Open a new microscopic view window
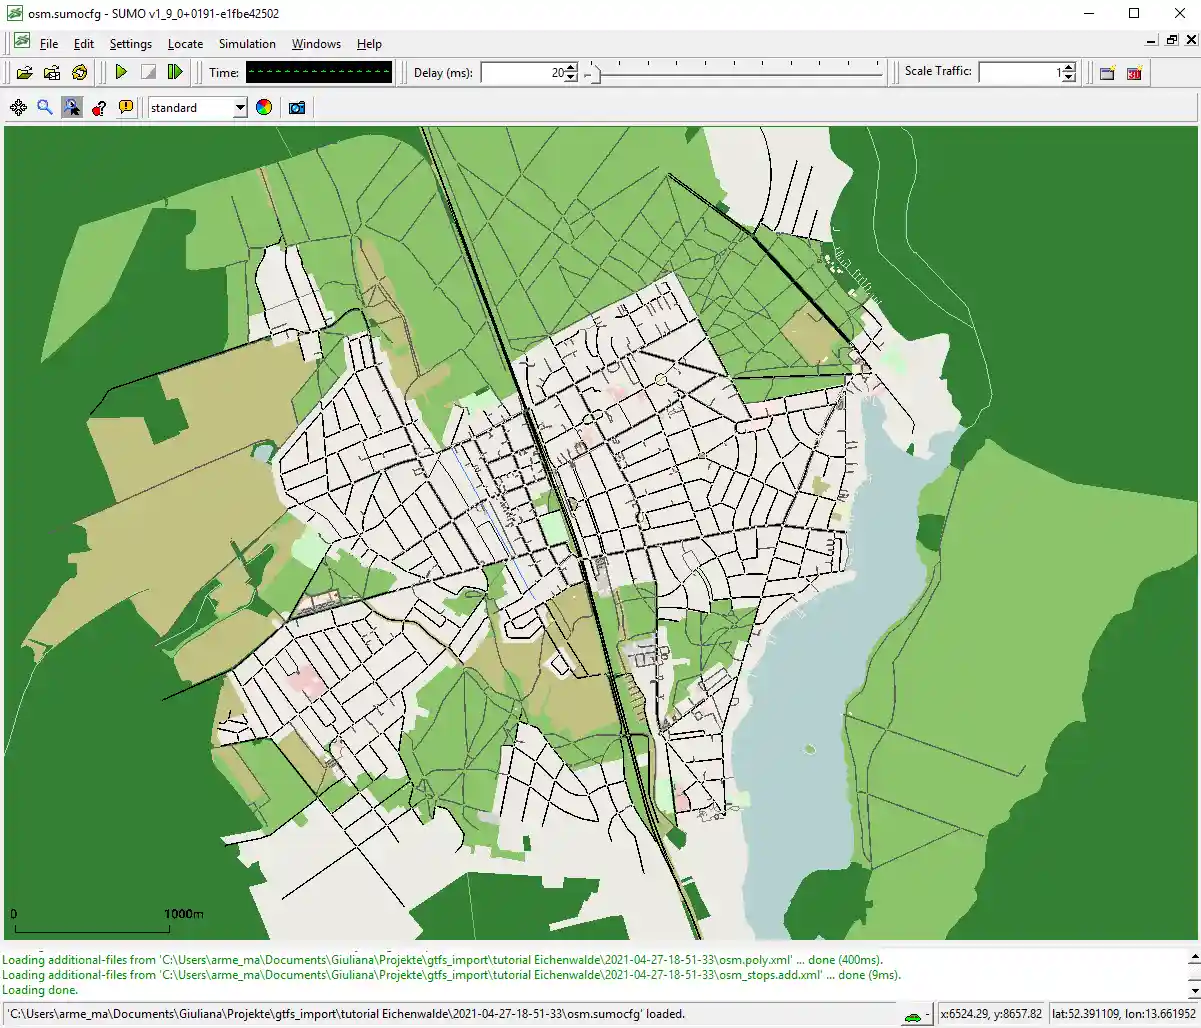 click(x=1107, y=73)
